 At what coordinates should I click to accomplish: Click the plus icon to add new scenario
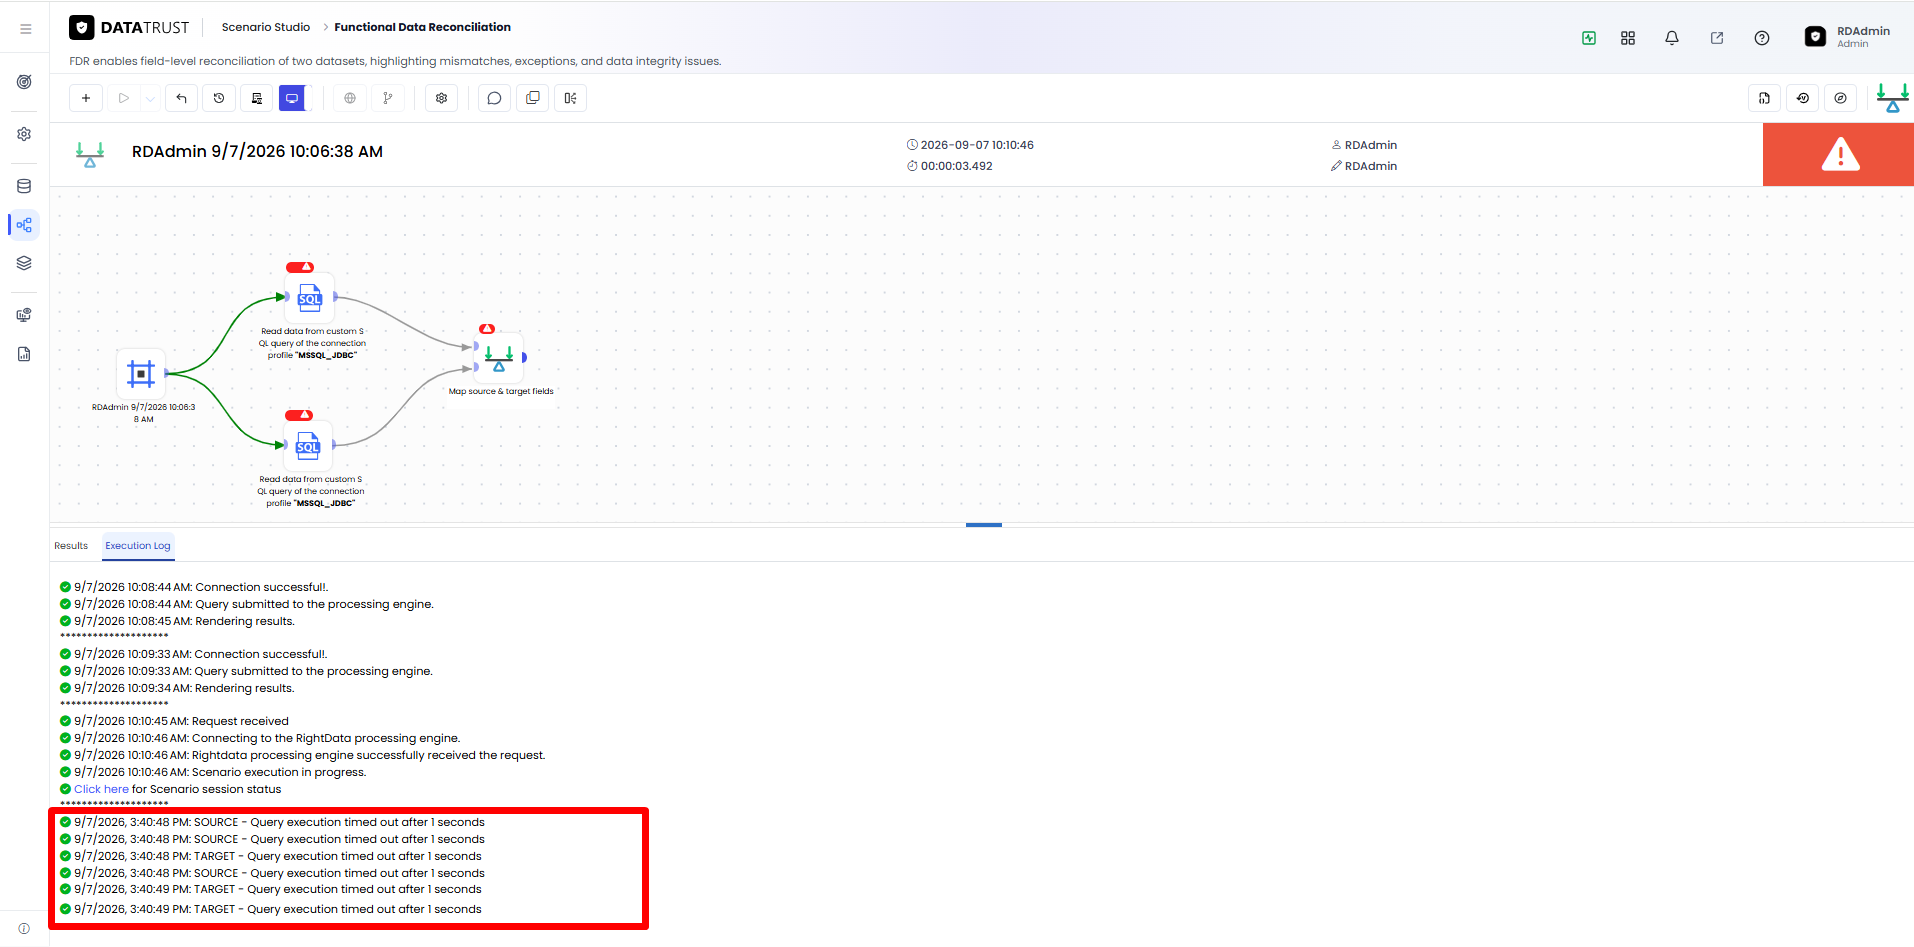(x=86, y=98)
